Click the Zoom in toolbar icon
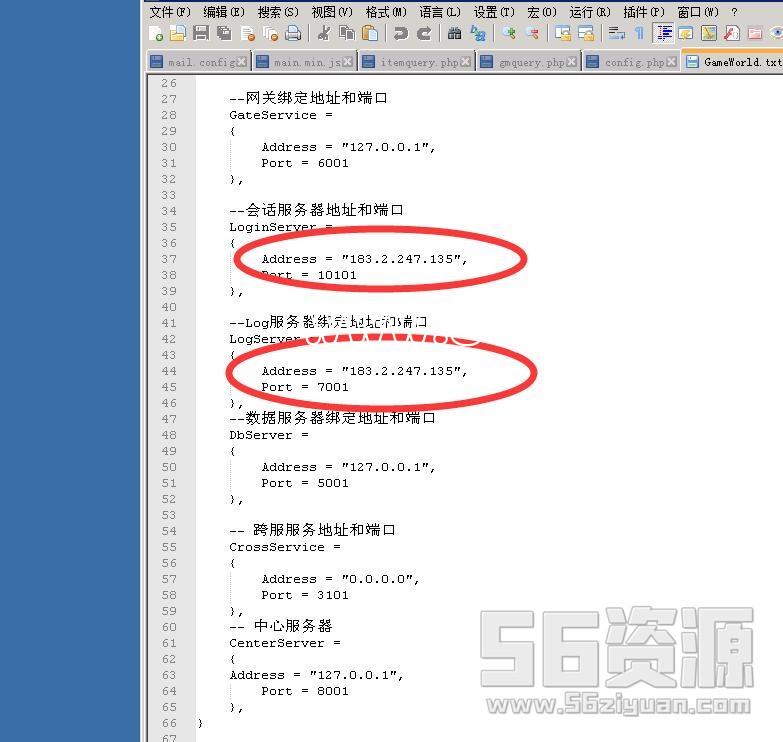Image resolution: width=783 pixels, height=742 pixels. 509,33
